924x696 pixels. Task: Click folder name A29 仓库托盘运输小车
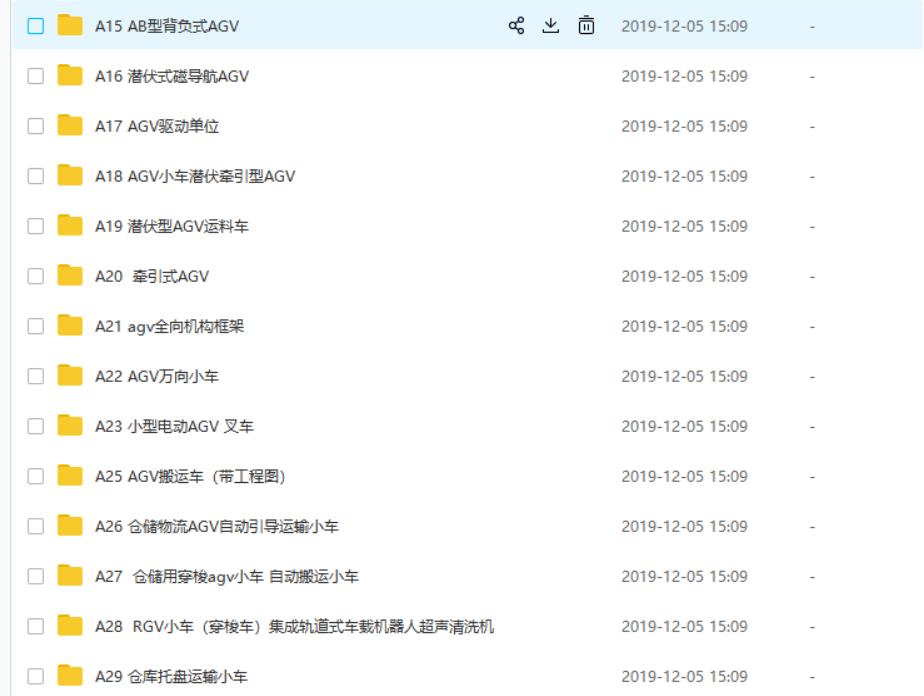[x=171, y=677]
